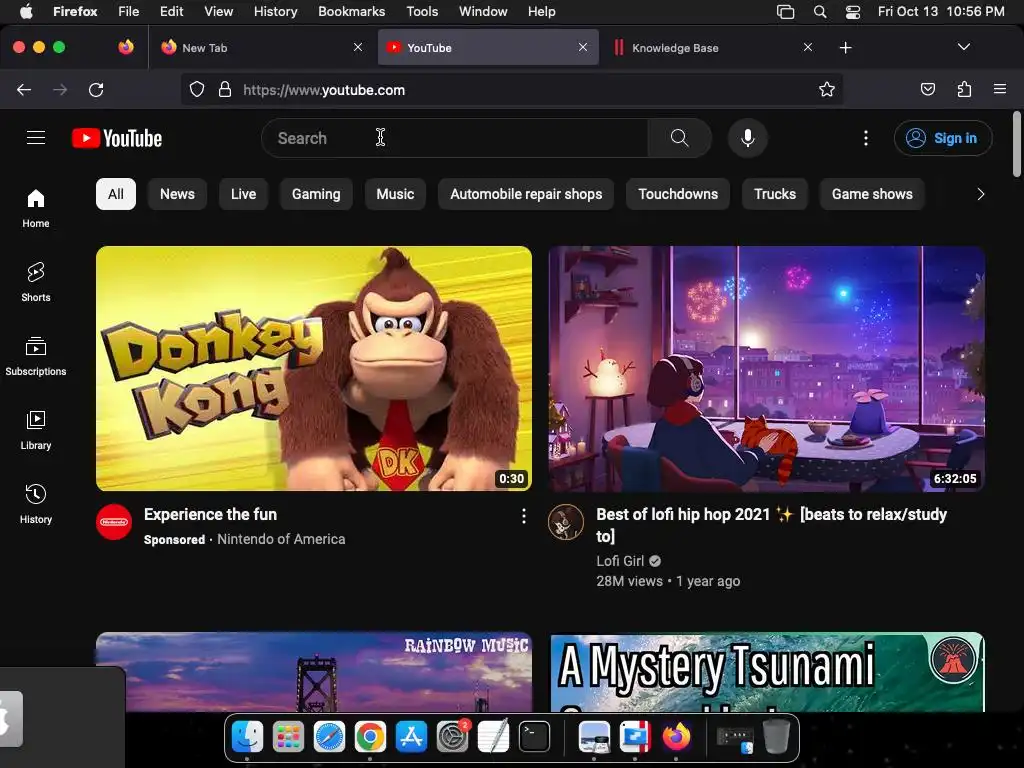Open YouTube settings three-dot menu
Viewport: 1024px width, 768px height.
pyautogui.click(x=866, y=138)
